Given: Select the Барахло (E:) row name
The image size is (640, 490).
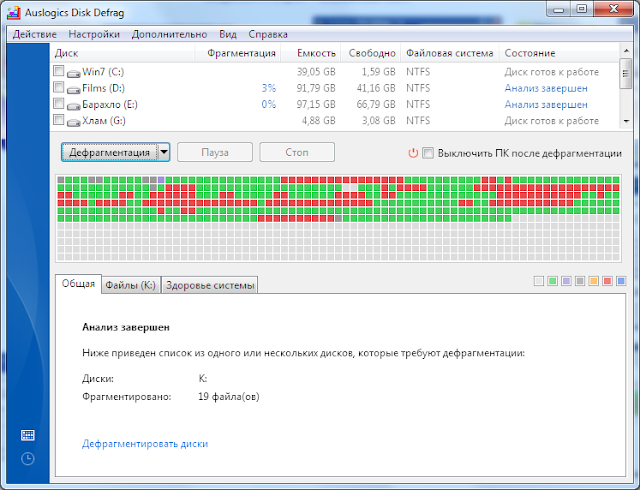Looking at the screenshot, I should (110, 105).
